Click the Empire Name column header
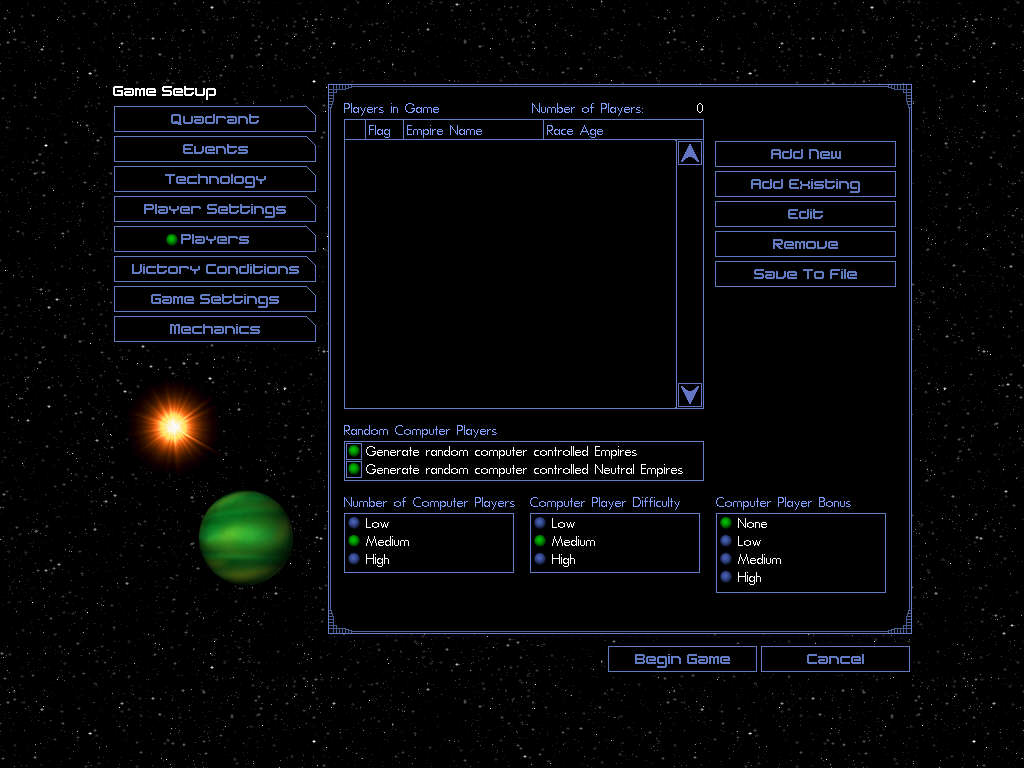1024x768 pixels. pos(473,131)
